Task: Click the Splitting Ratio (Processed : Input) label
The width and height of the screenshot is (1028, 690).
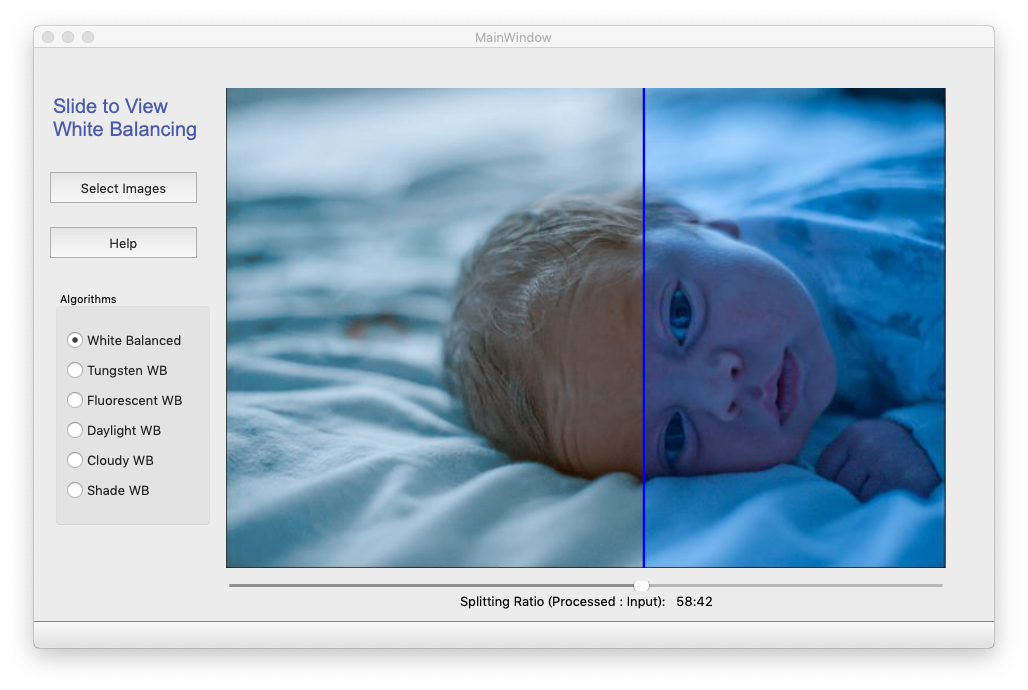Action: (x=563, y=601)
